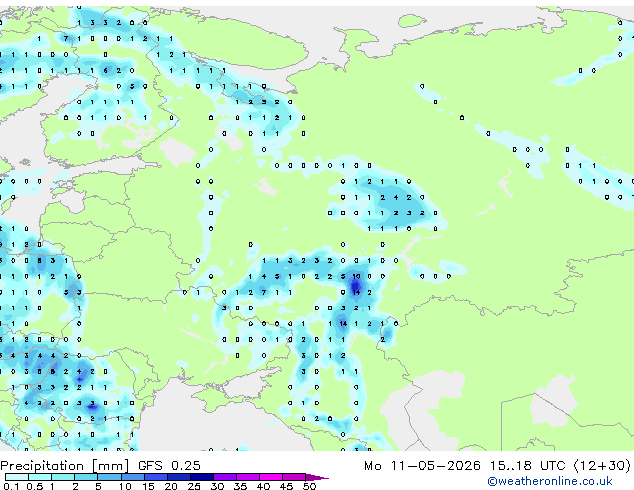Click the 30–35 mm purple legend swatch
Screen dimensions: 634x490
225,477
